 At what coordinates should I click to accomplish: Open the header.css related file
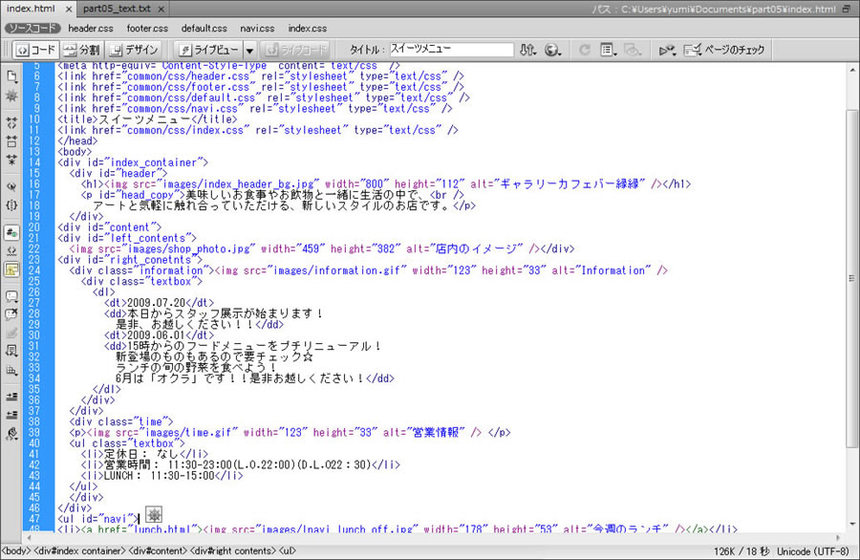pyautogui.click(x=89, y=28)
